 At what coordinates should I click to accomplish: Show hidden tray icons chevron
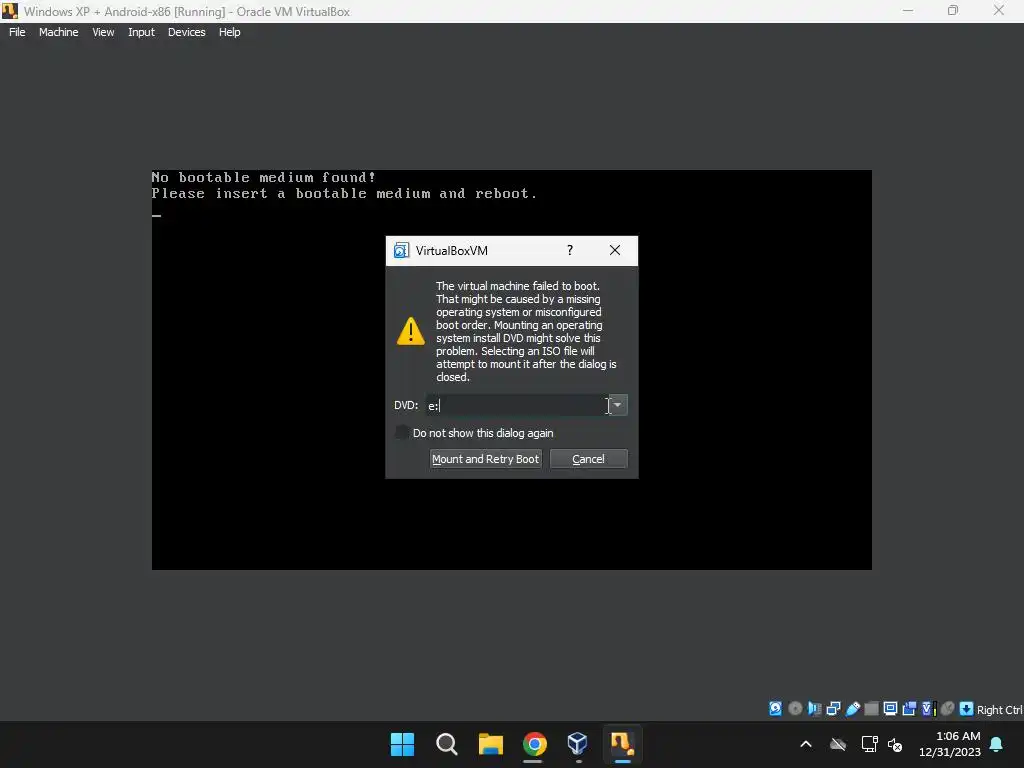[x=806, y=744]
